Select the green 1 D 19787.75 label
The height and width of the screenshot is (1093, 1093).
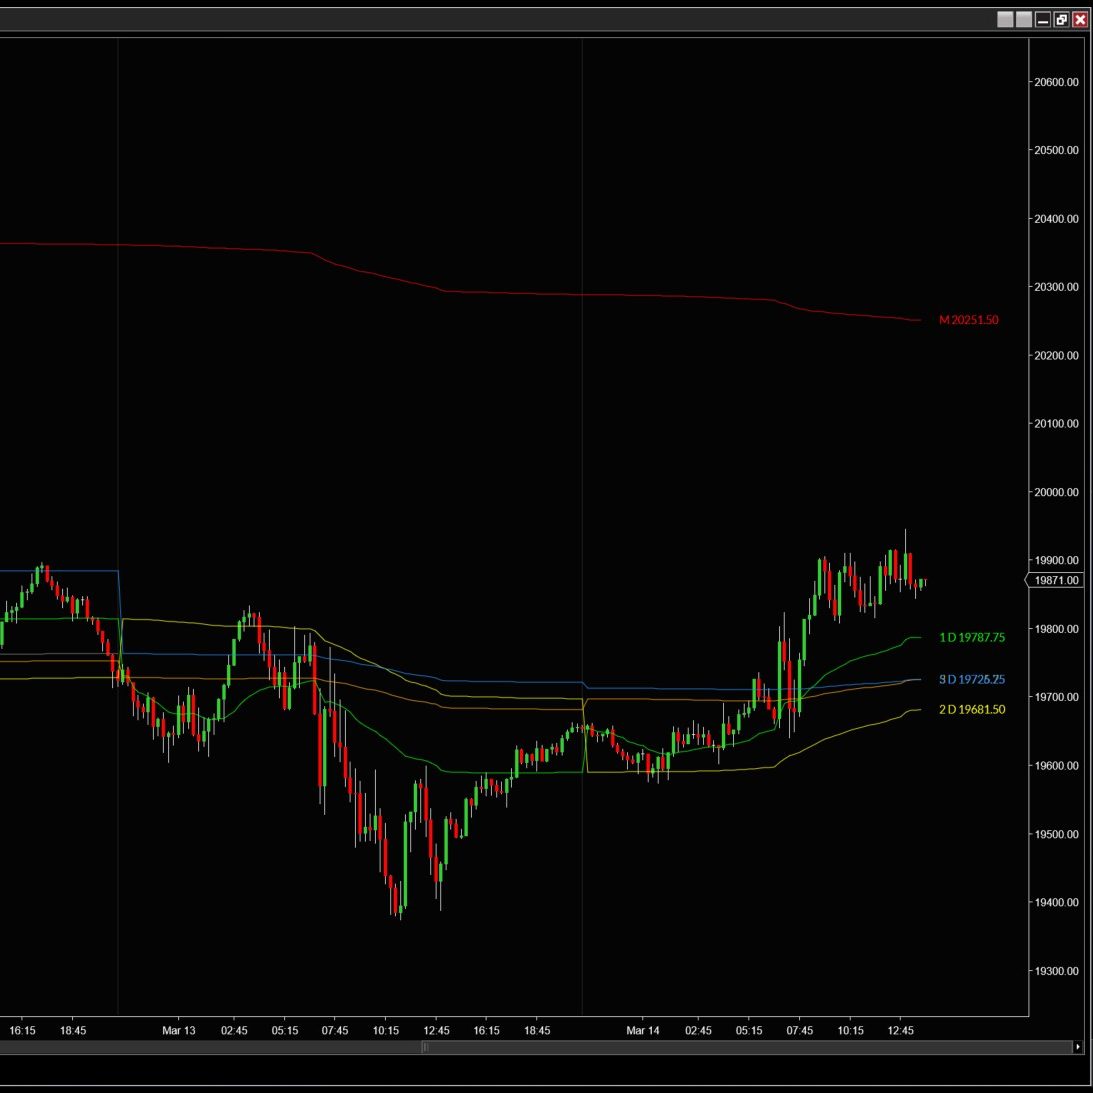point(972,637)
